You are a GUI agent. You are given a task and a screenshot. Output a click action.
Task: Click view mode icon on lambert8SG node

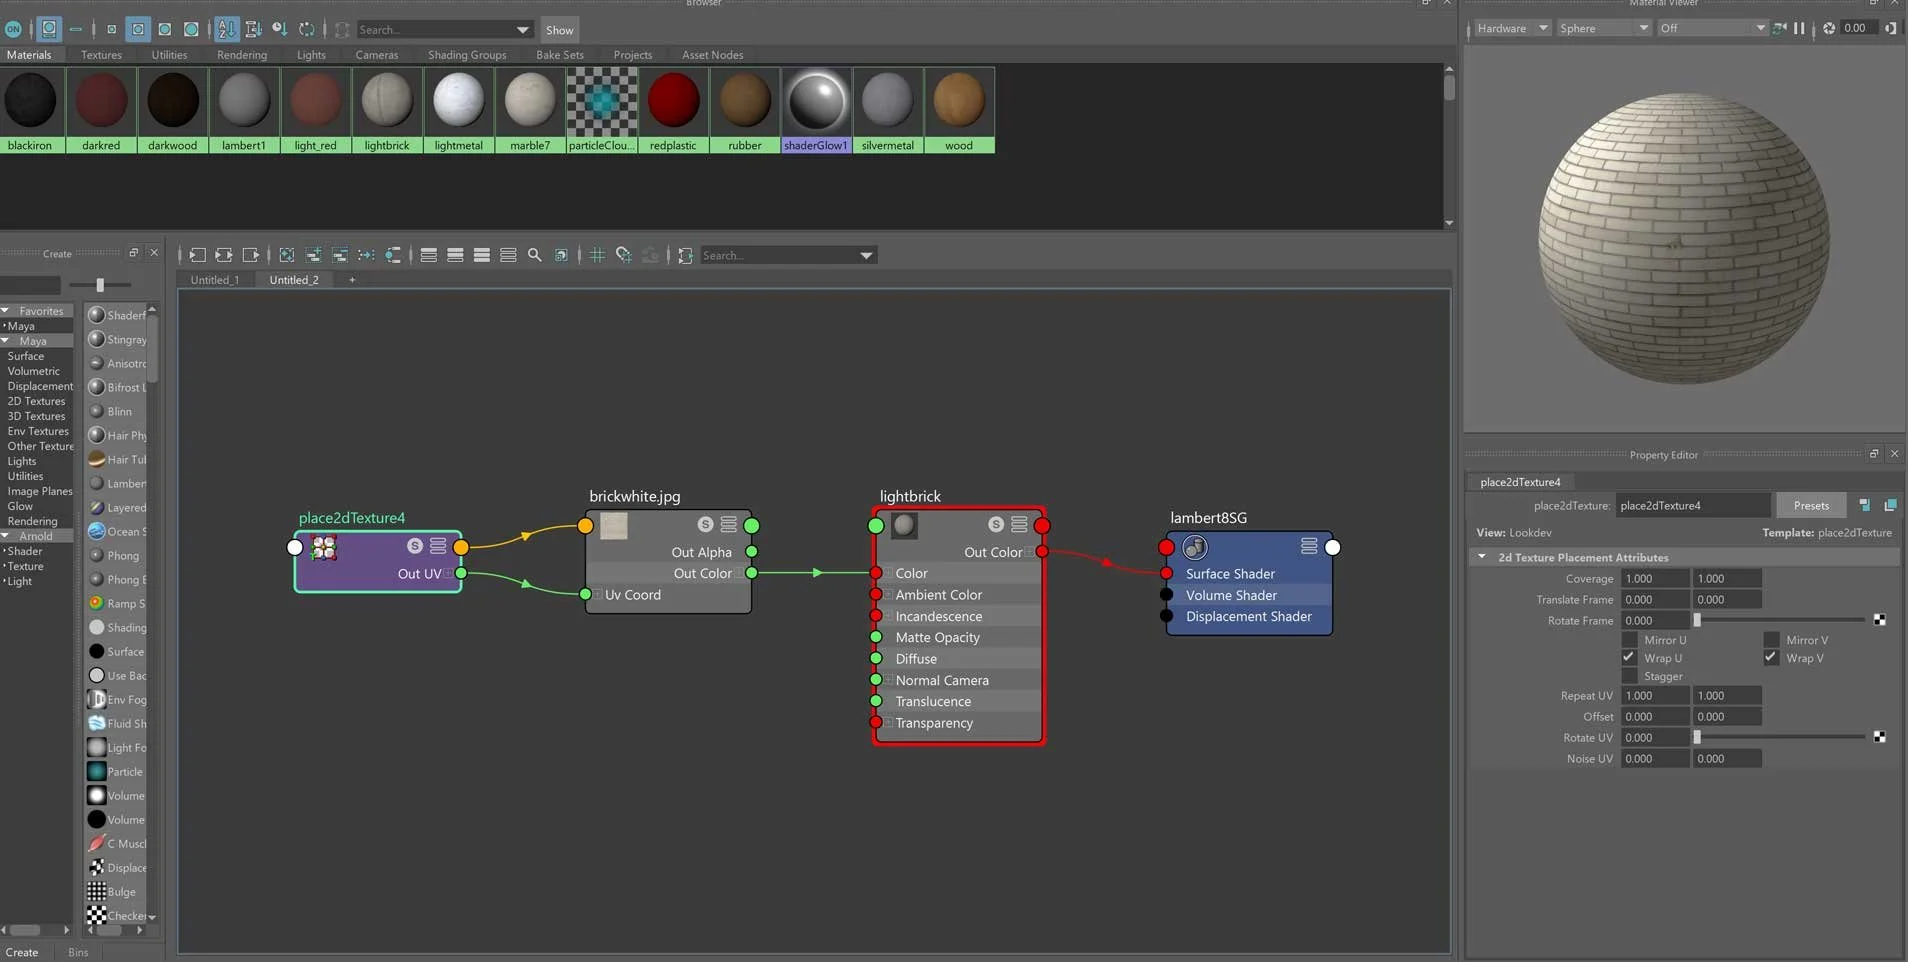tap(1308, 546)
